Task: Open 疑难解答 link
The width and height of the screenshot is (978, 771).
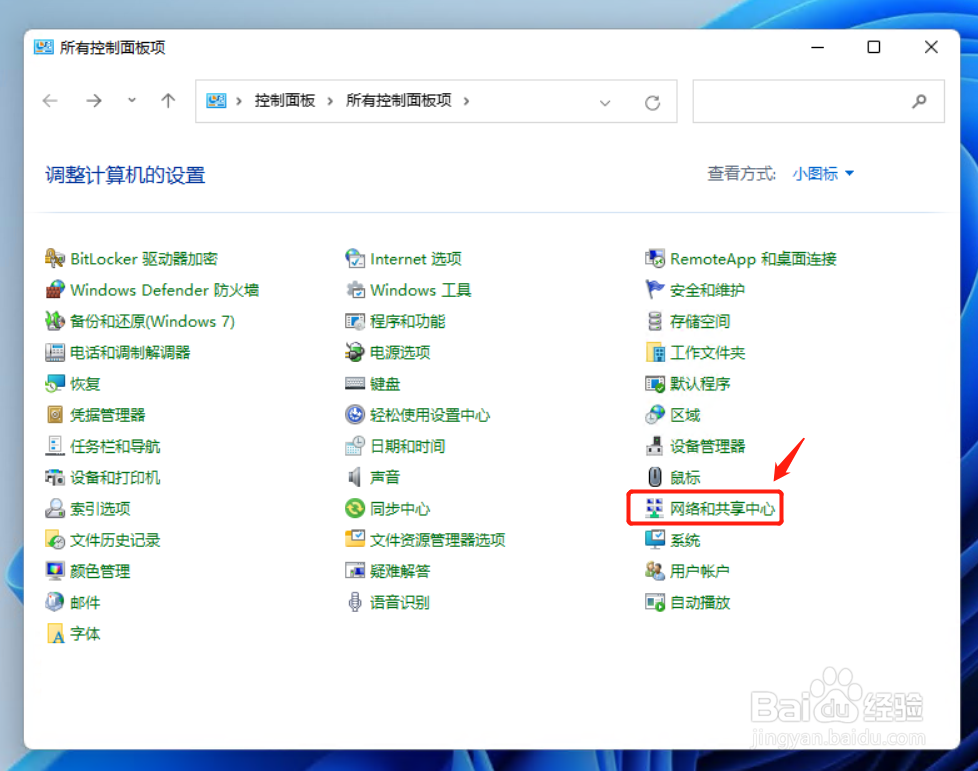Action: (400, 571)
